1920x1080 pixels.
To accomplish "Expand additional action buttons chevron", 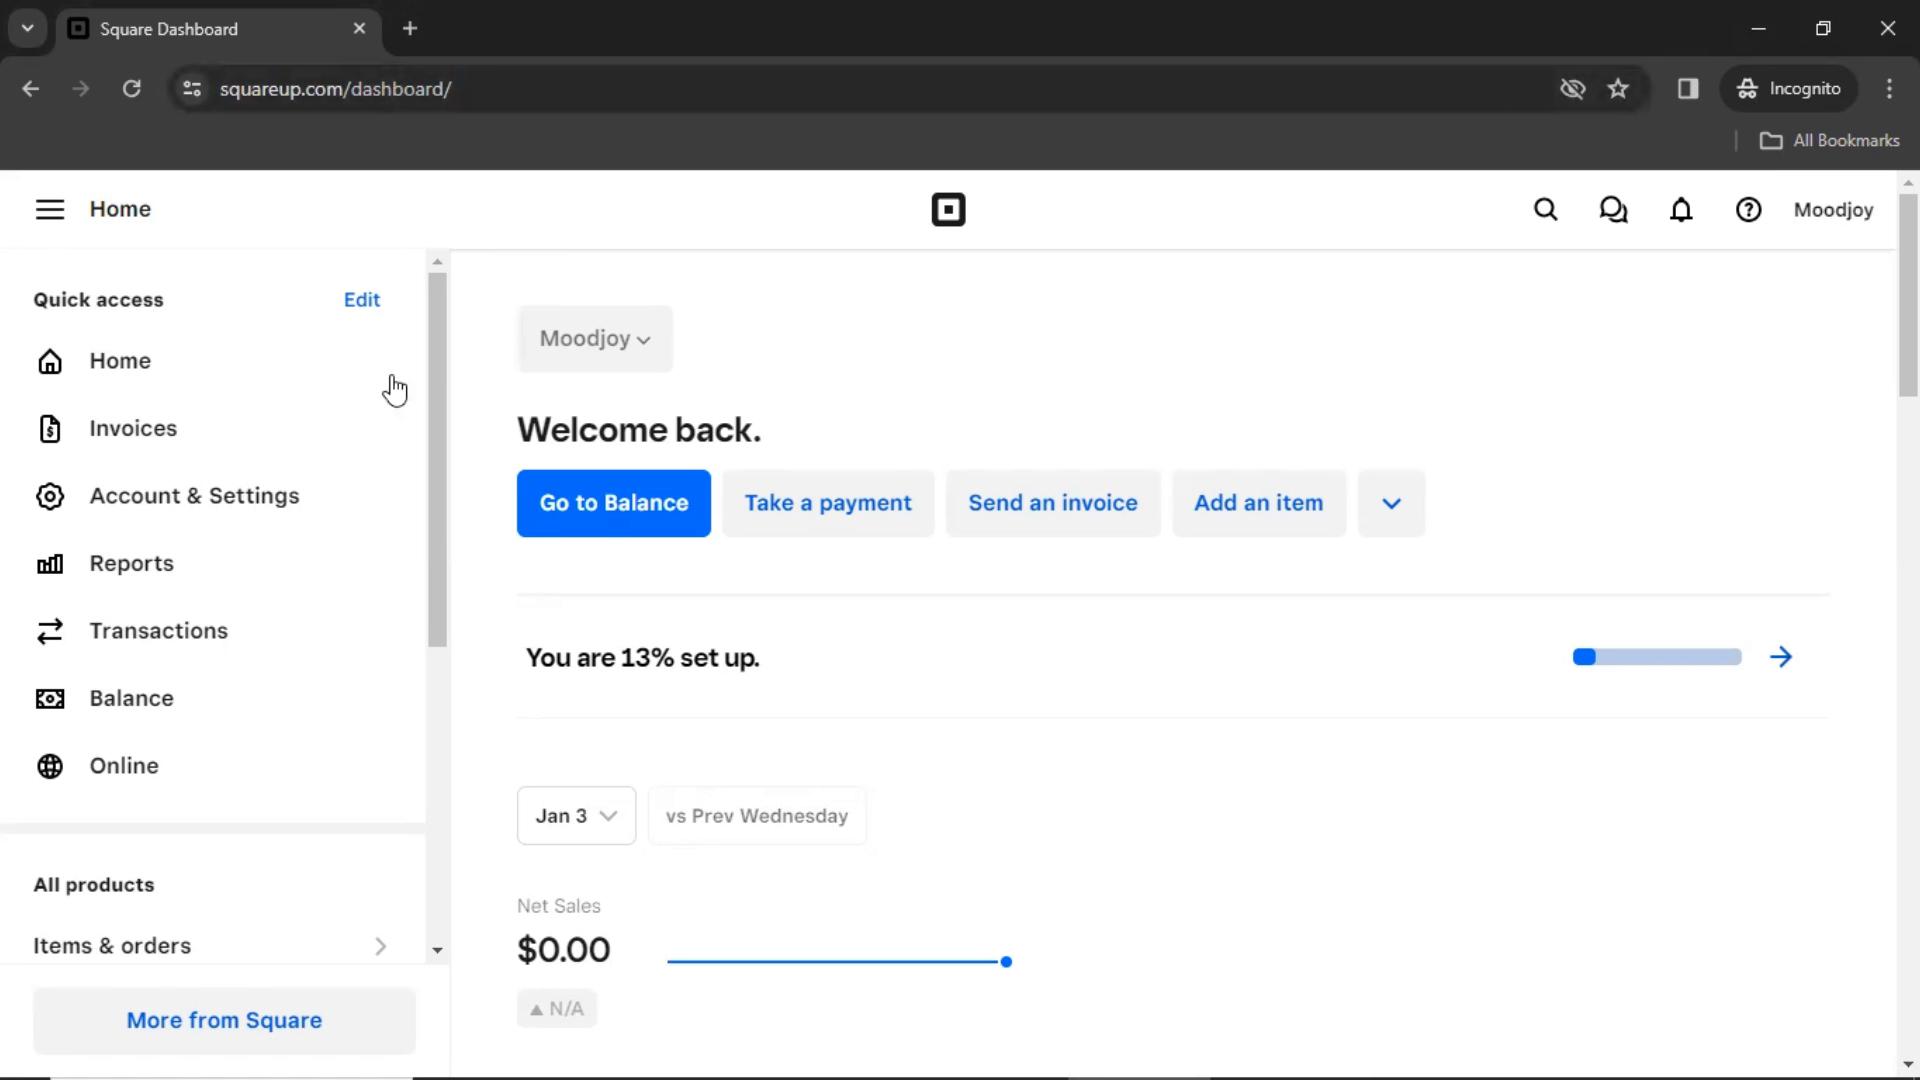I will 1391,502.
